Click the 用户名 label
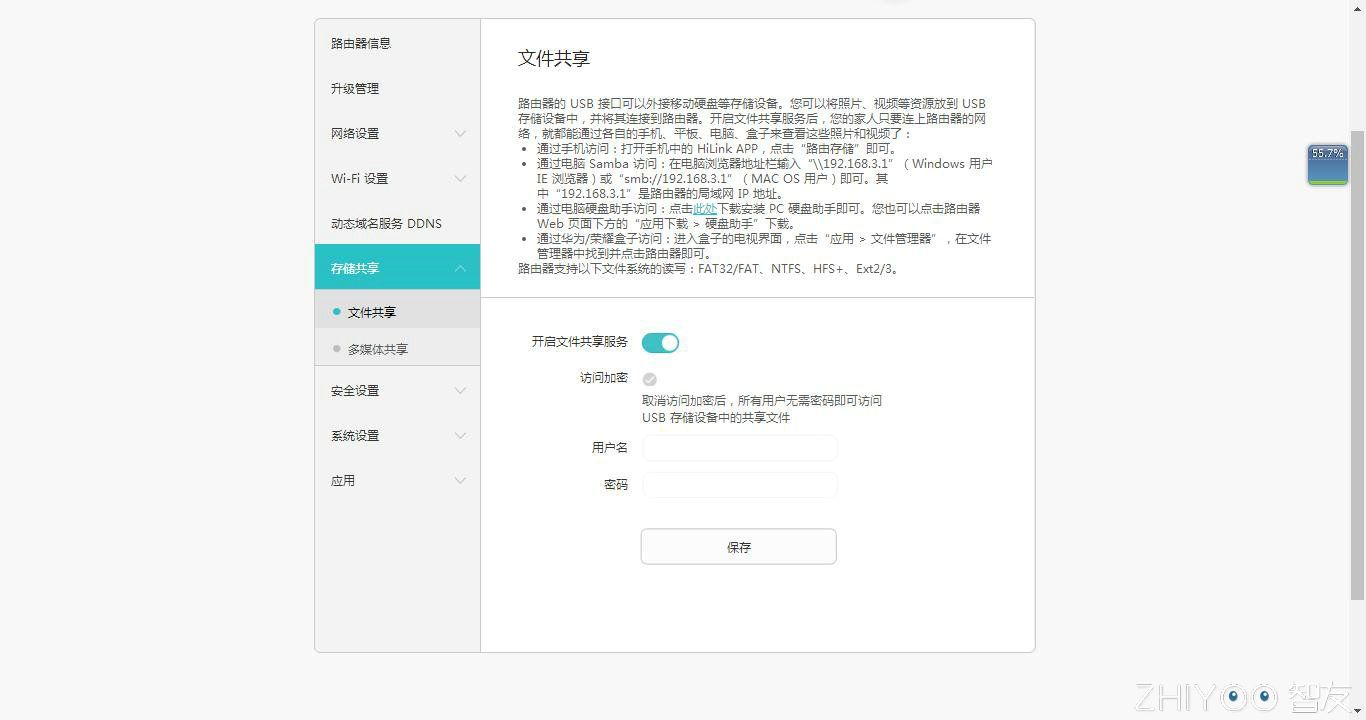 [x=610, y=448]
